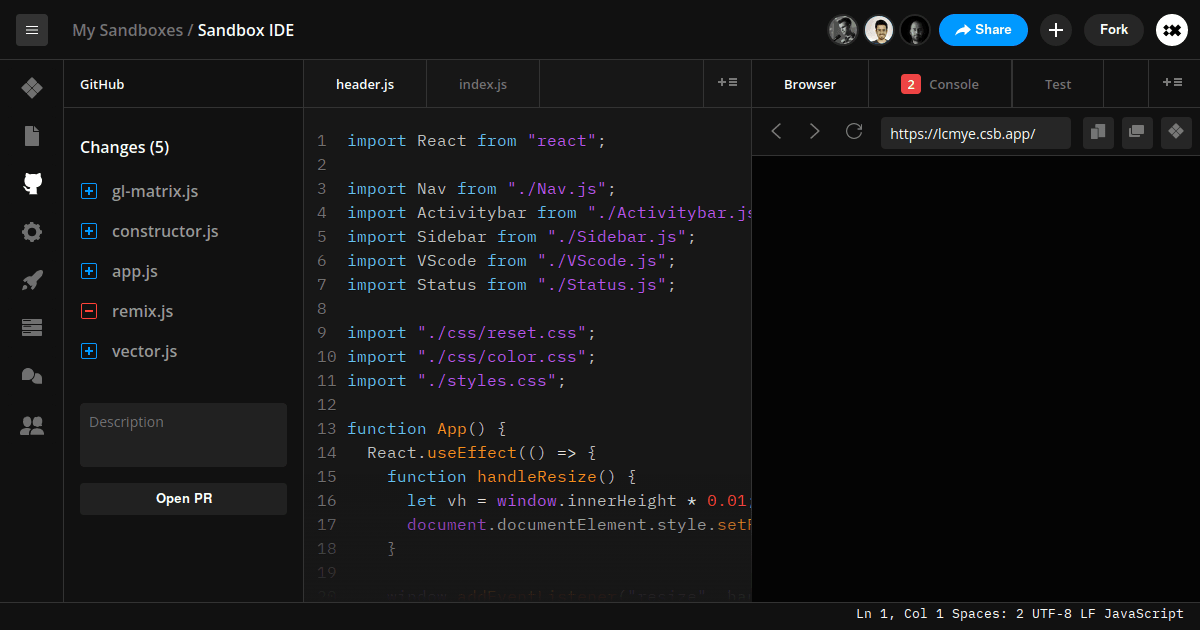1200x630 pixels.
Task: Open the GitHub panel in the sidebar
Action: pyautogui.click(x=31, y=183)
